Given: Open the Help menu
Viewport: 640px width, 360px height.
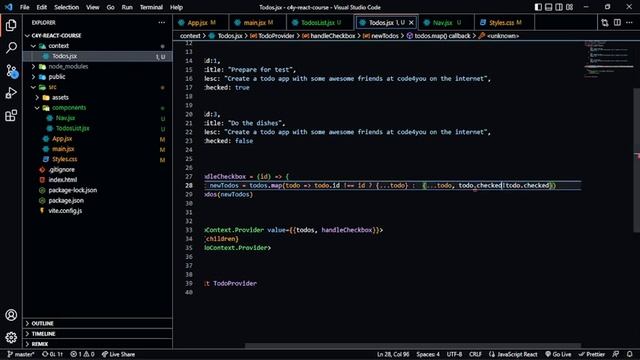Looking at the screenshot, I should (x=176, y=7).
